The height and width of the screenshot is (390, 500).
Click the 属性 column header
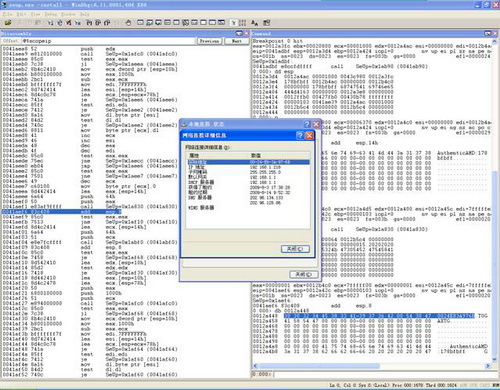click(x=217, y=155)
